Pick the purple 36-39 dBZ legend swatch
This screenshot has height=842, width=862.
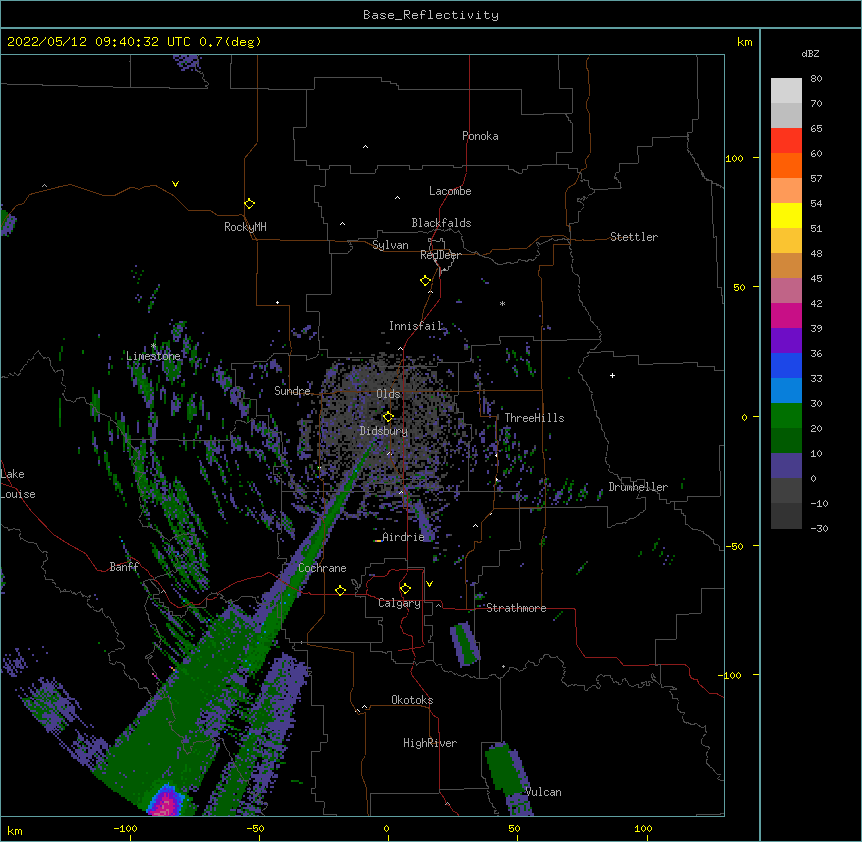coord(786,340)
